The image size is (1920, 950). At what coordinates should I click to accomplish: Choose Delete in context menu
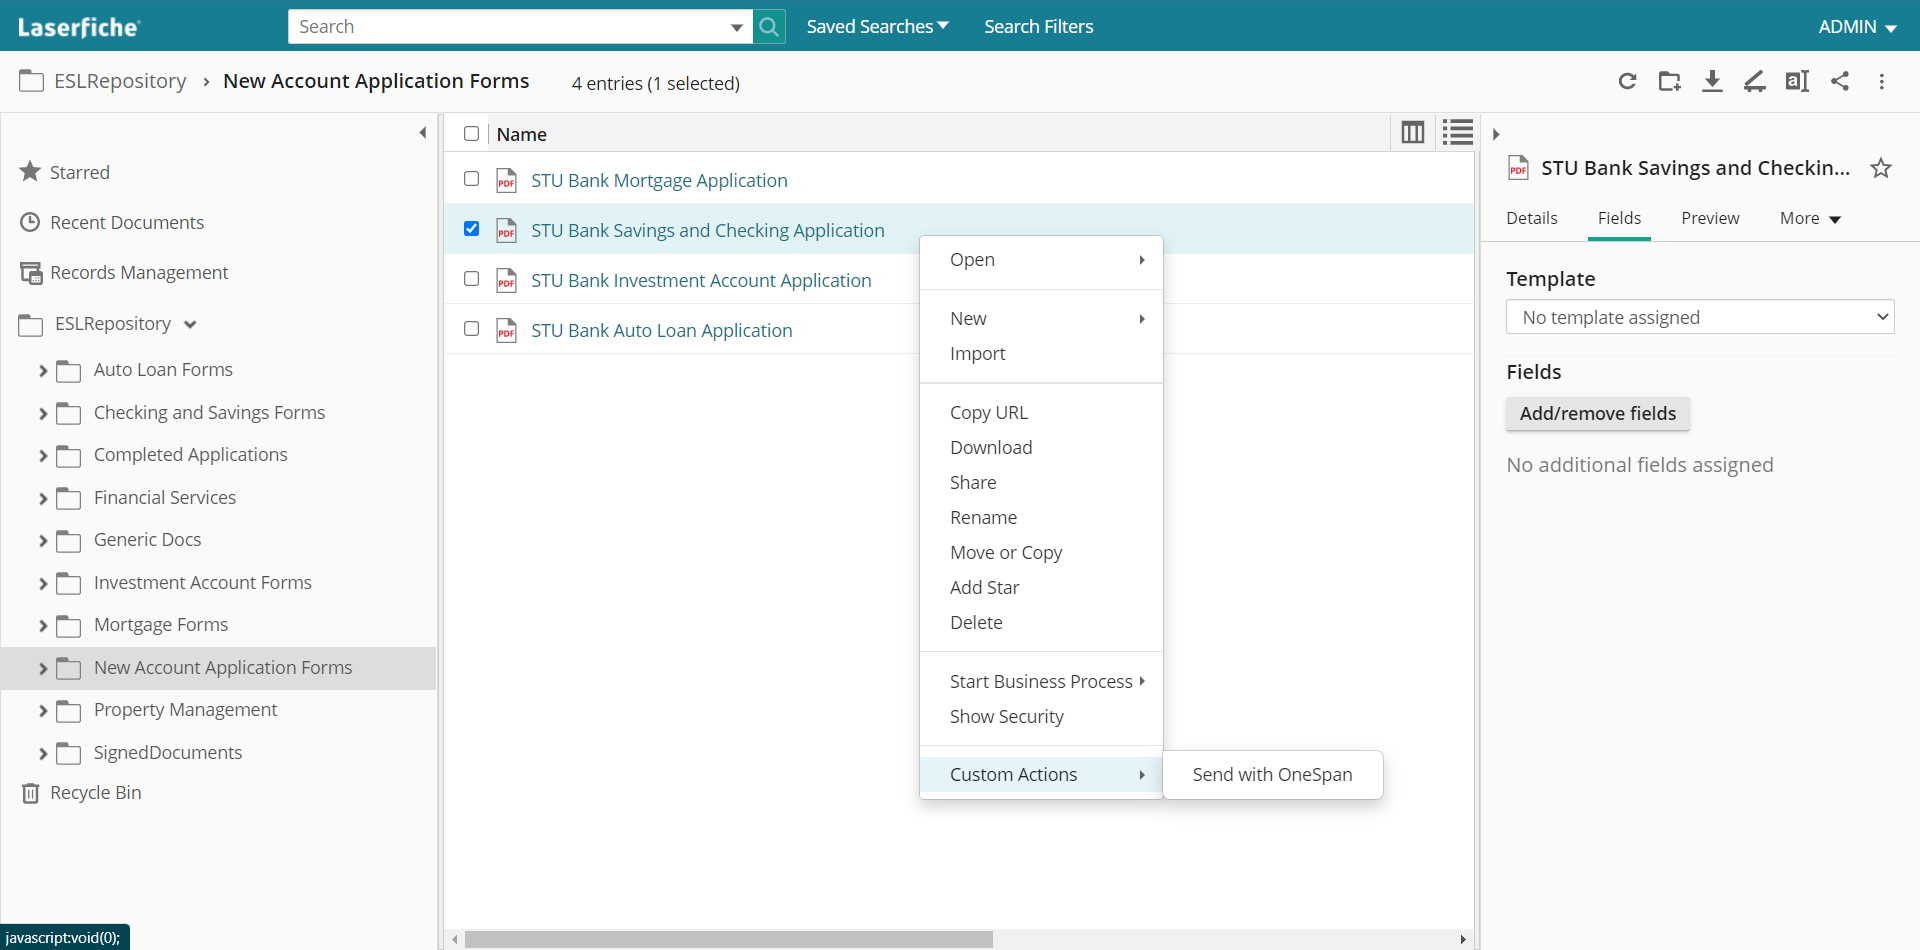pos(1041,623)
